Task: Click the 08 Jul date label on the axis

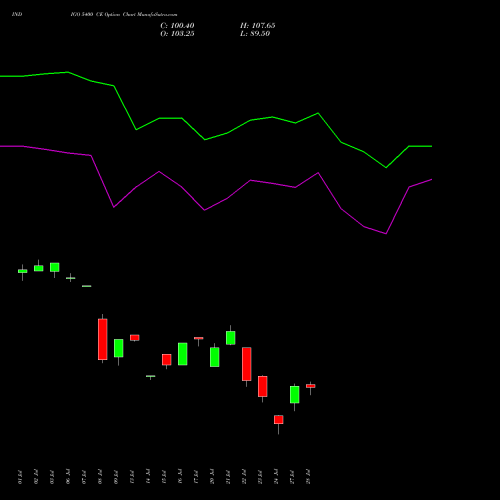Action: coord(100,477)
